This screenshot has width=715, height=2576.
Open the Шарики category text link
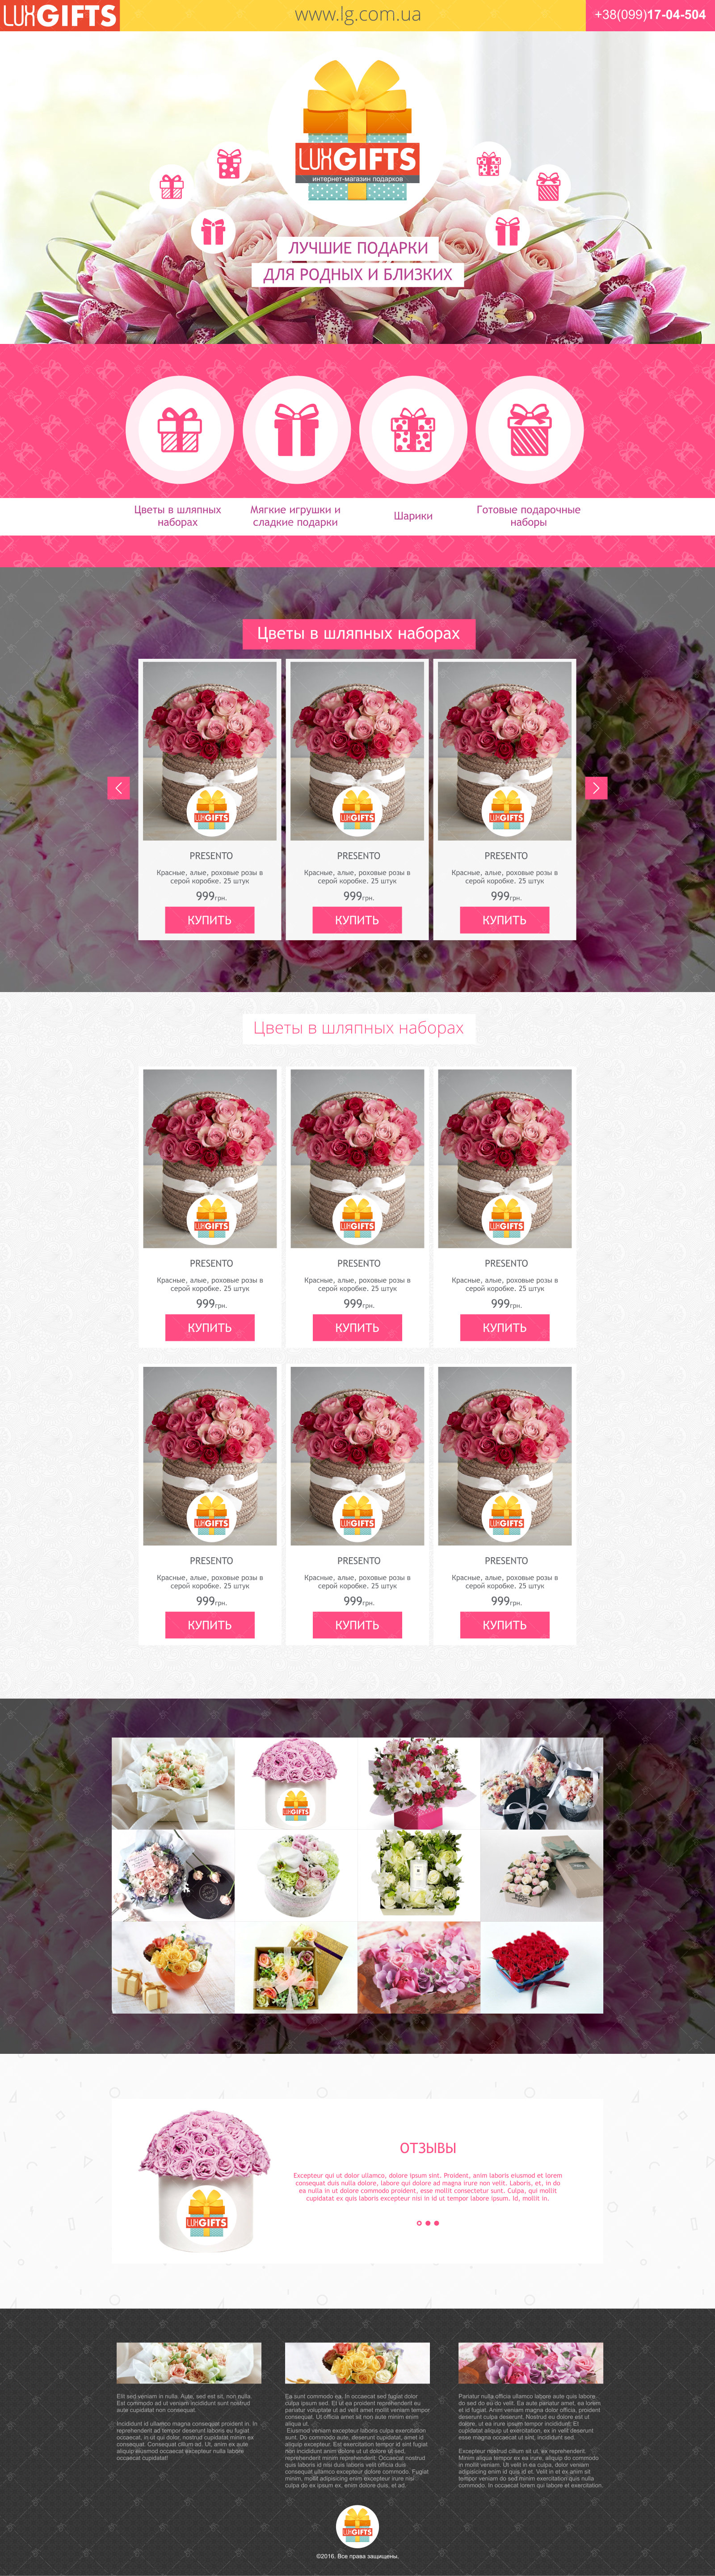coord(413,516)
